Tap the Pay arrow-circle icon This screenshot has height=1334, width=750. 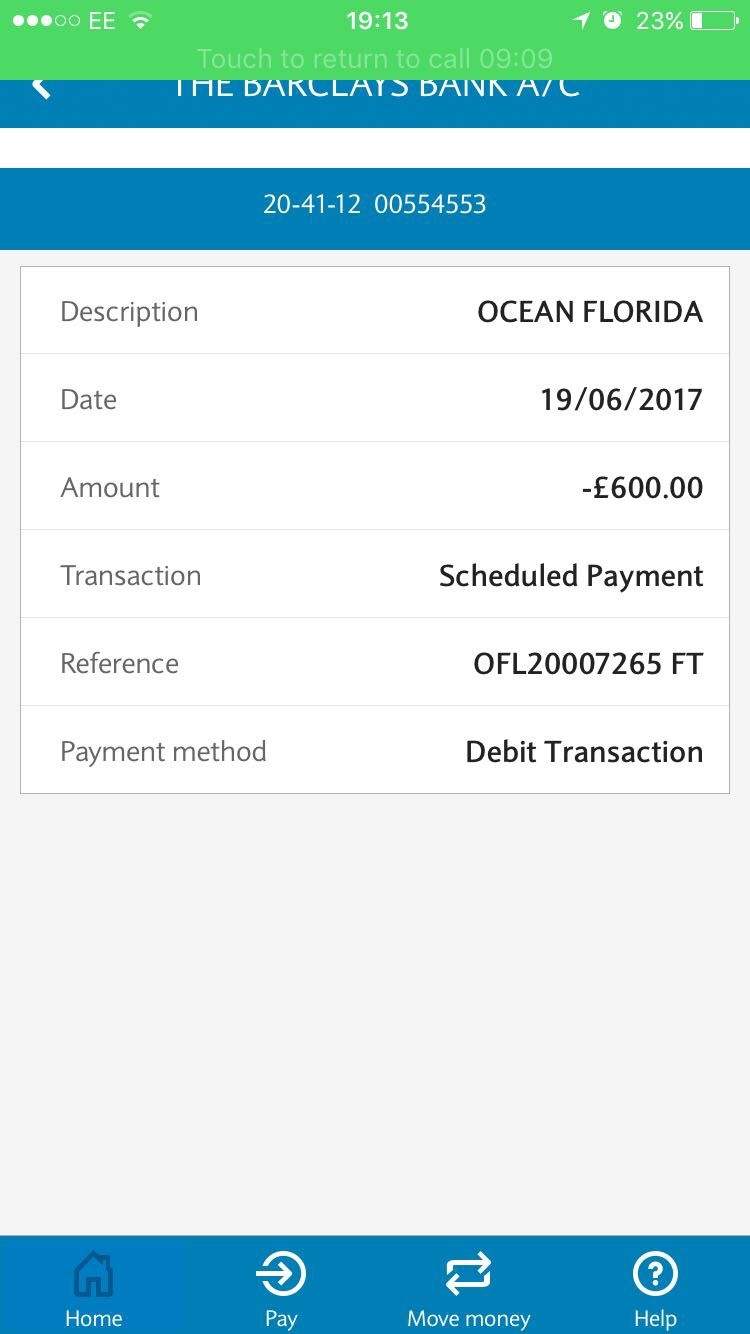(281, 1275)
